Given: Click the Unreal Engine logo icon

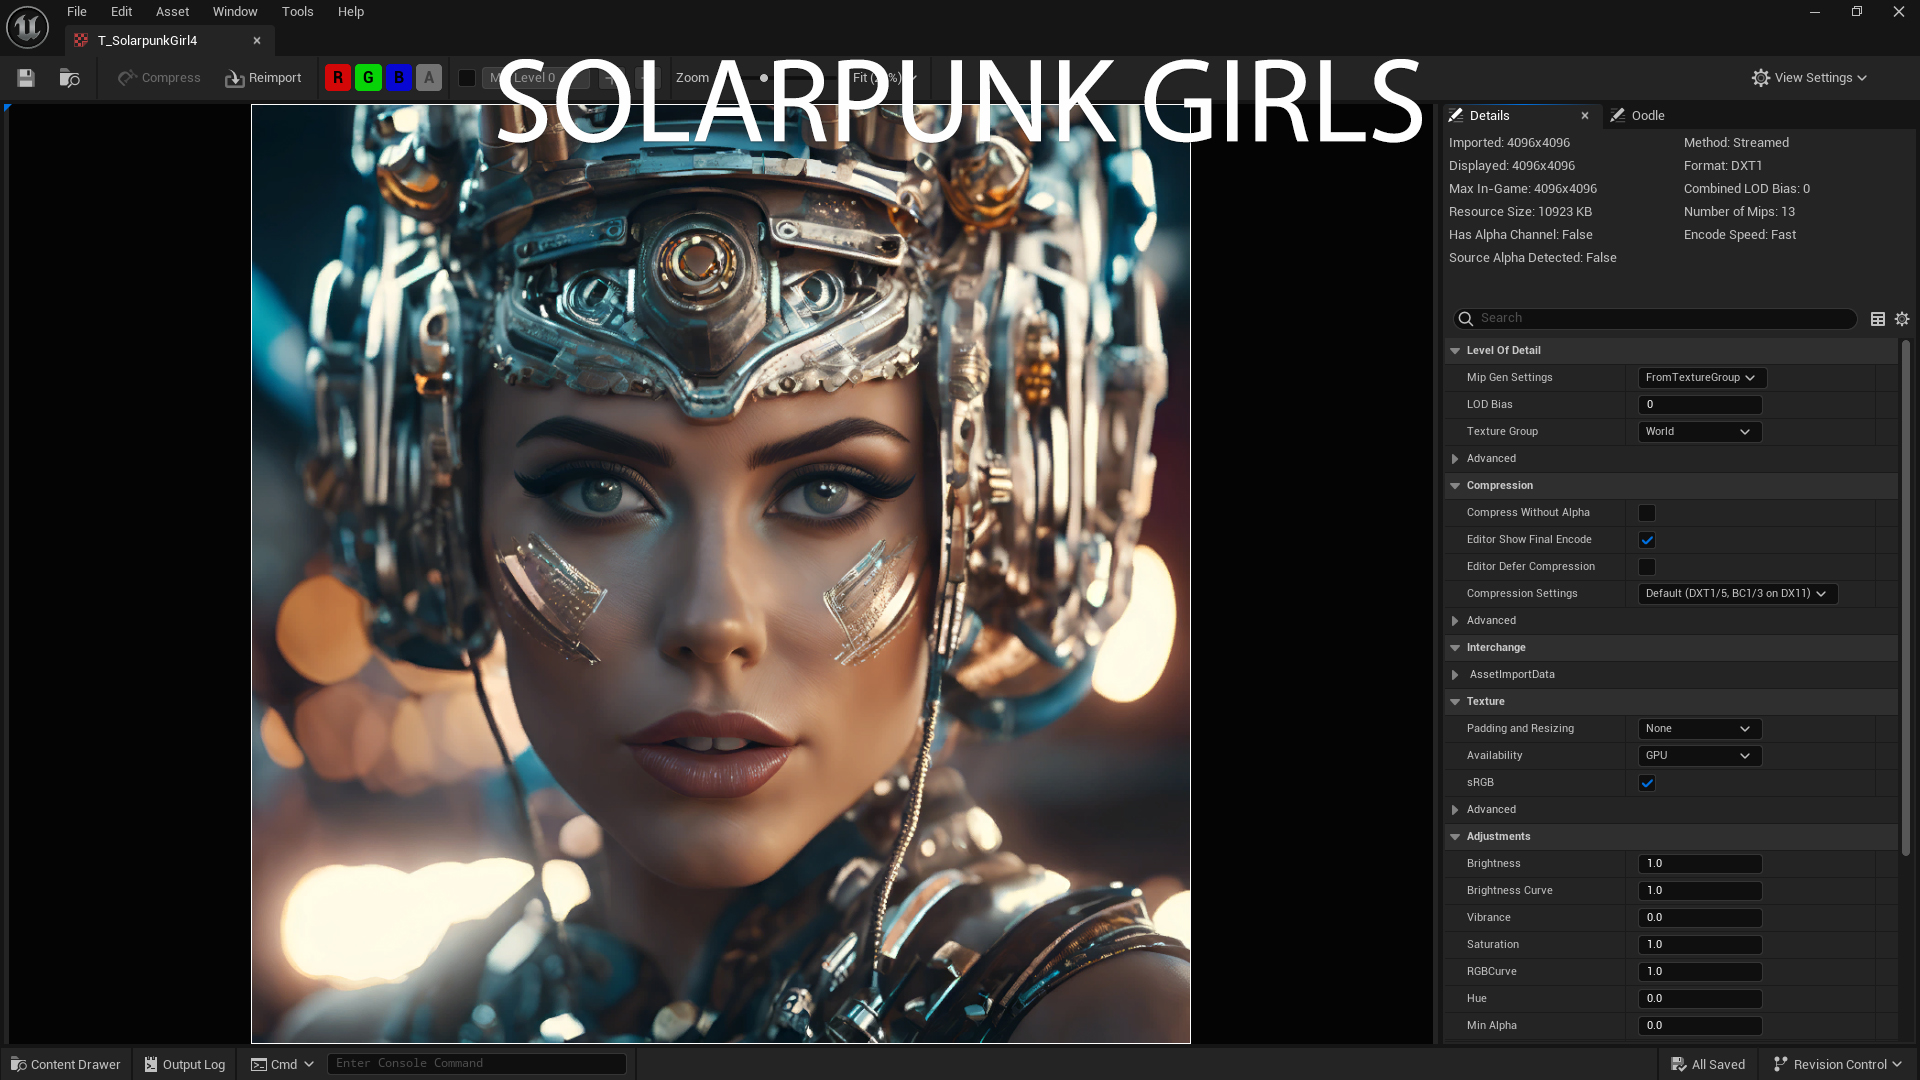Looking at the screenshot, I should 27,27.
